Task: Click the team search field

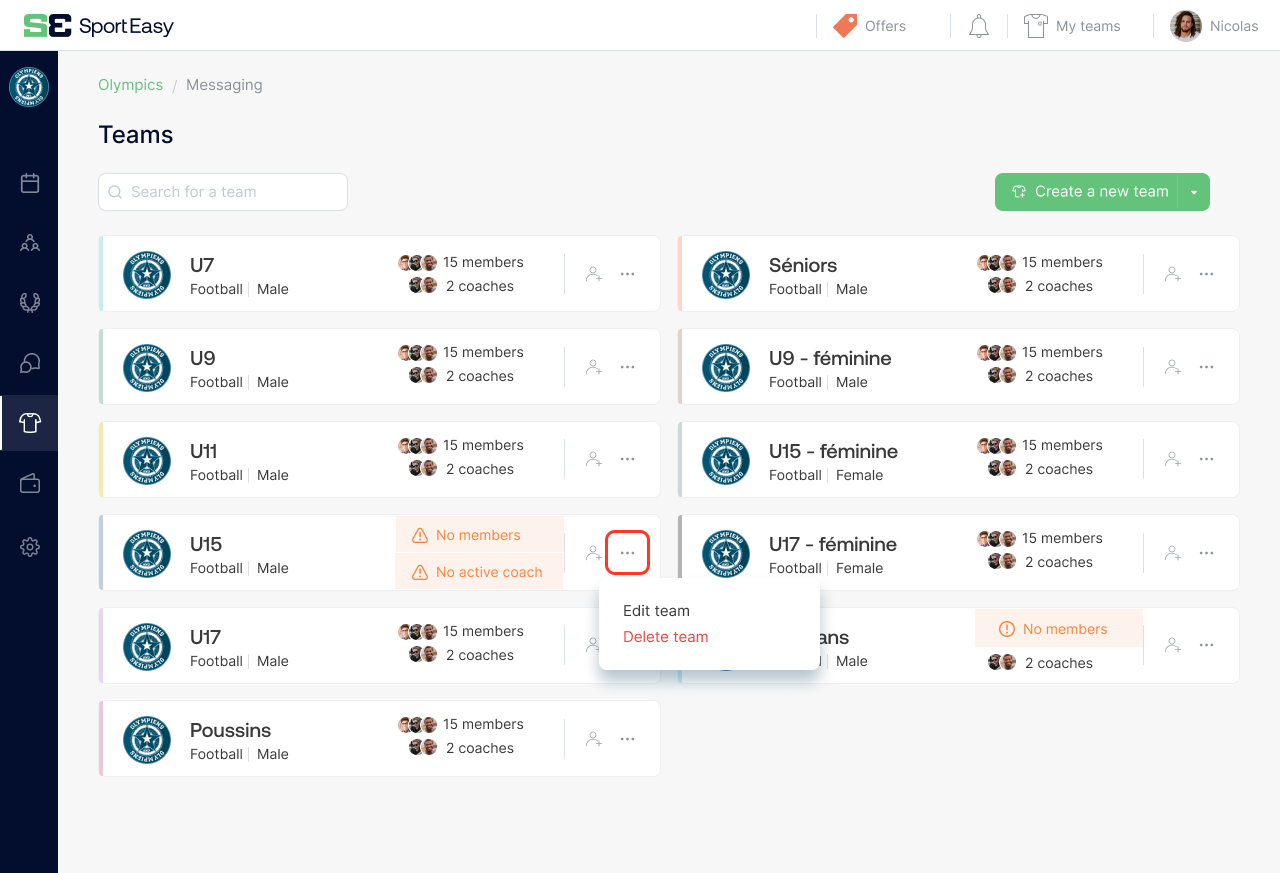Action: click(x=222, y=191)
